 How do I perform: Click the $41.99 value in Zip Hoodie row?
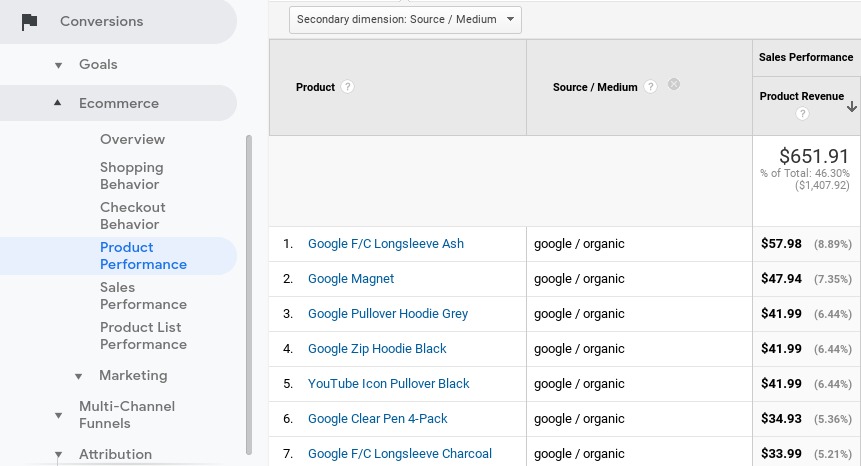(x=781, y=349)
